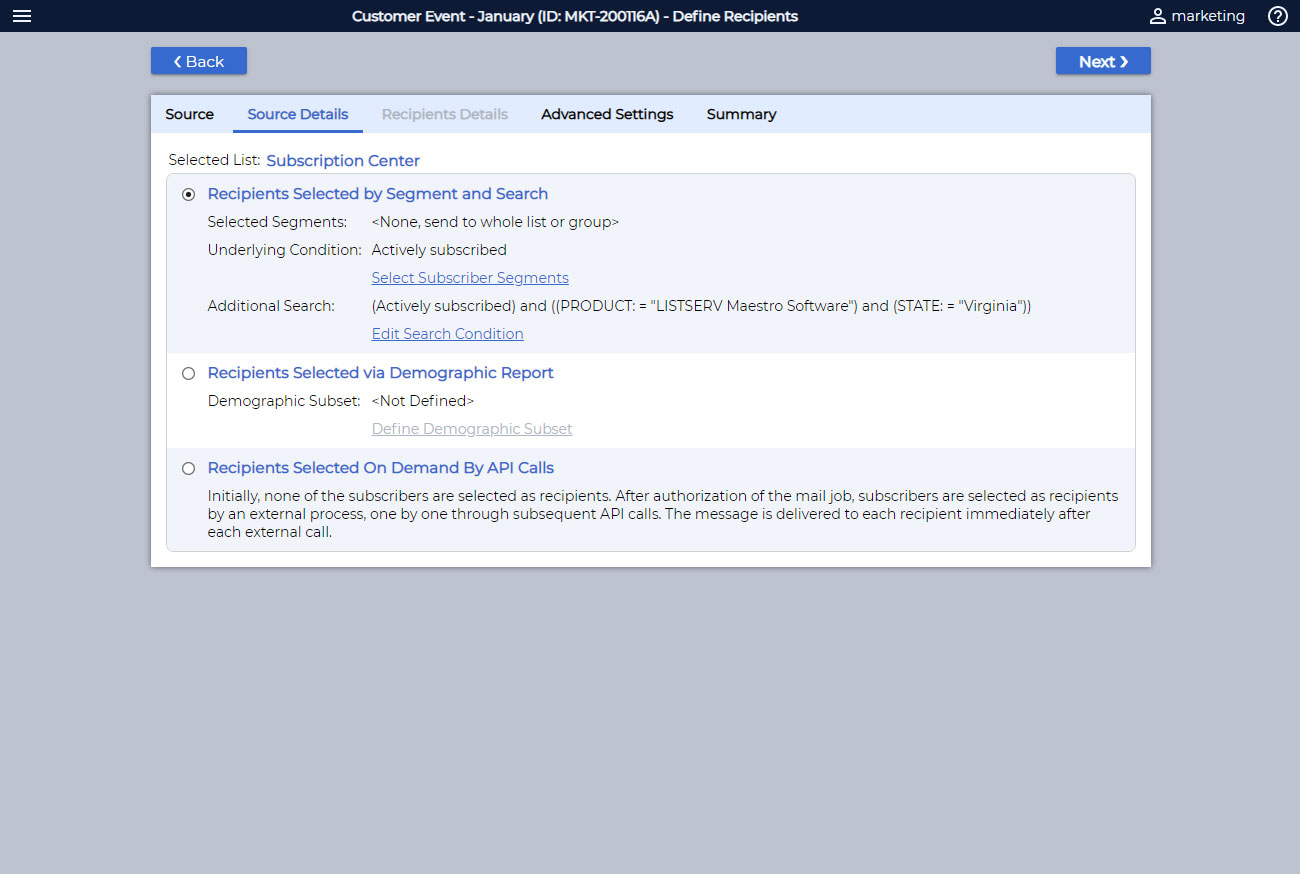Image resolution: width=1300 pixels, height=874 pixels.
Task: Click the Recipients Selected On Demand heading text
Action: pos(380,468)
